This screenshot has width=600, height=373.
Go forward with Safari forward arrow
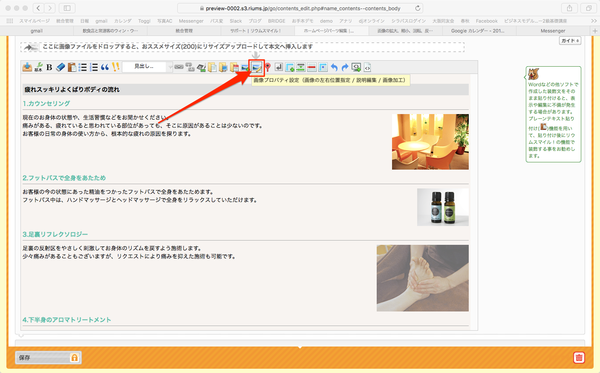click(50, 8)
